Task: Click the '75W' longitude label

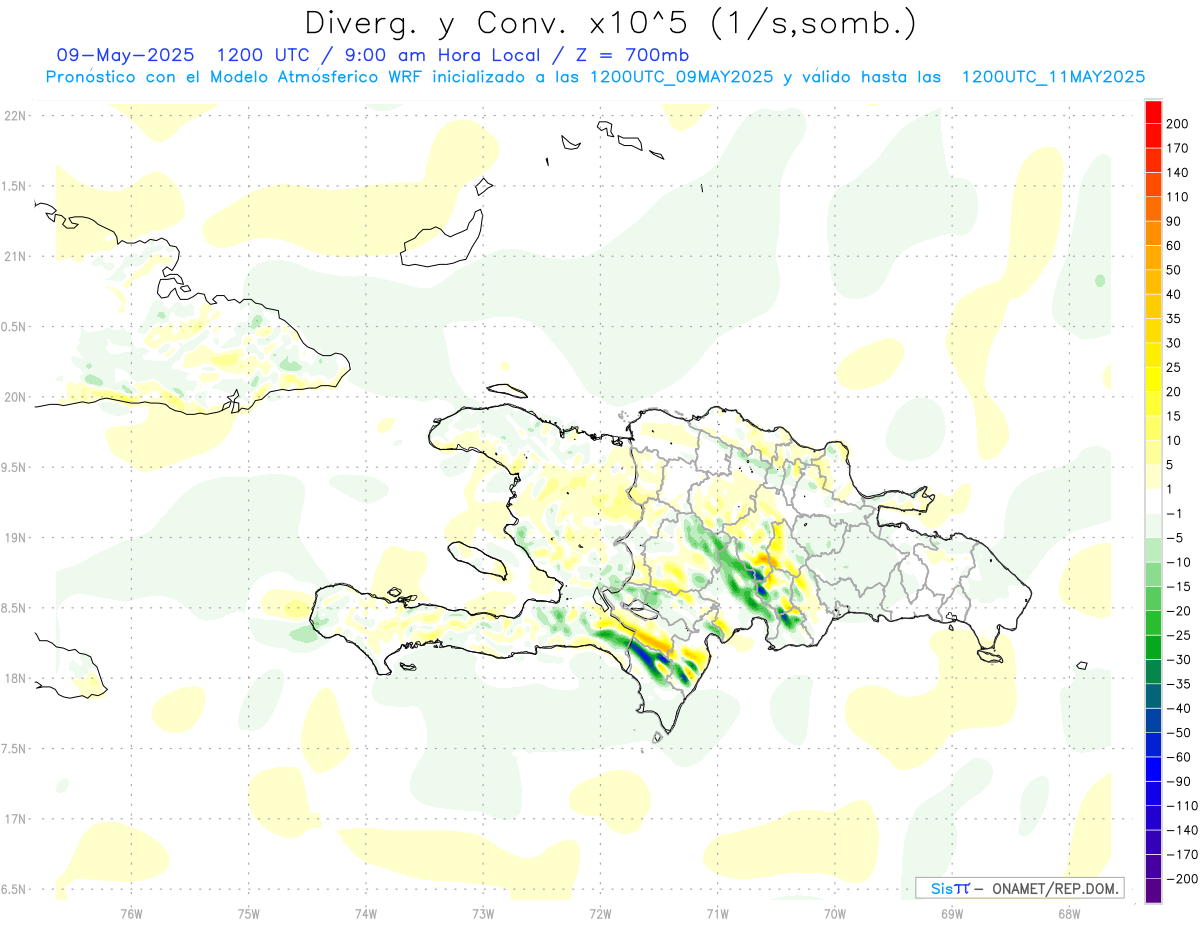Action: 249,914
